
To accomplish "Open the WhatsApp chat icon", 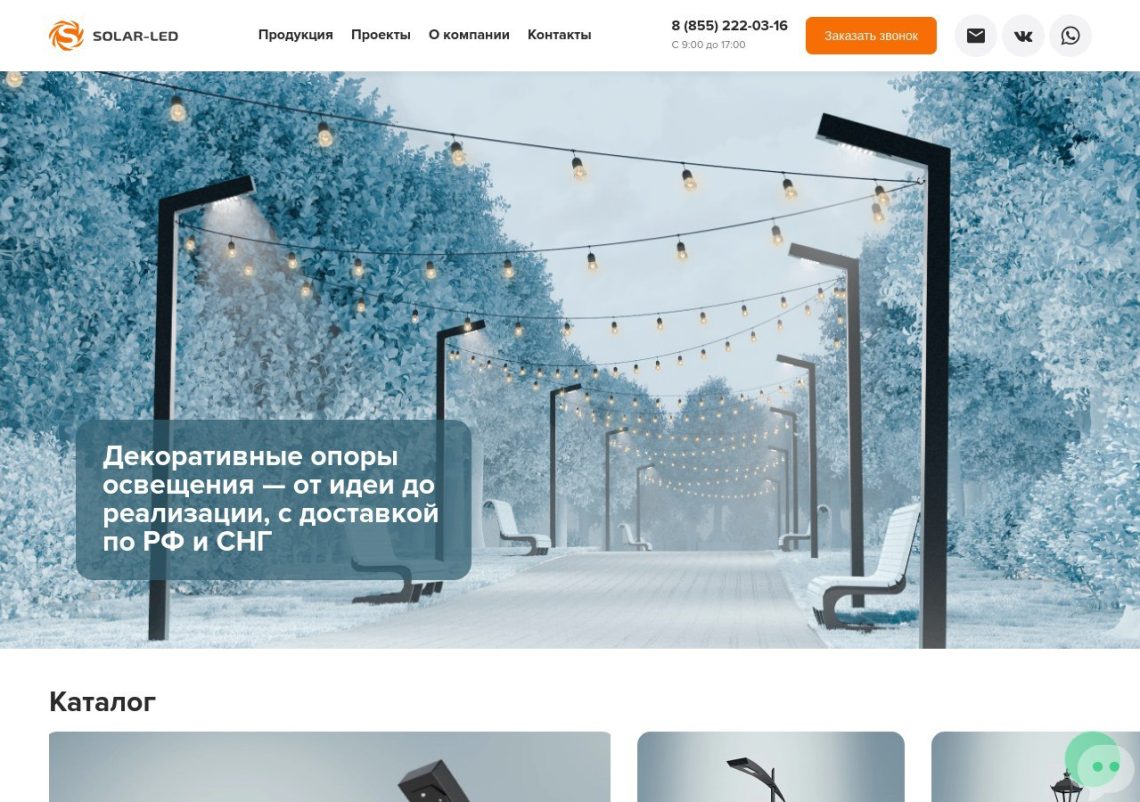I will (1070, 36).
